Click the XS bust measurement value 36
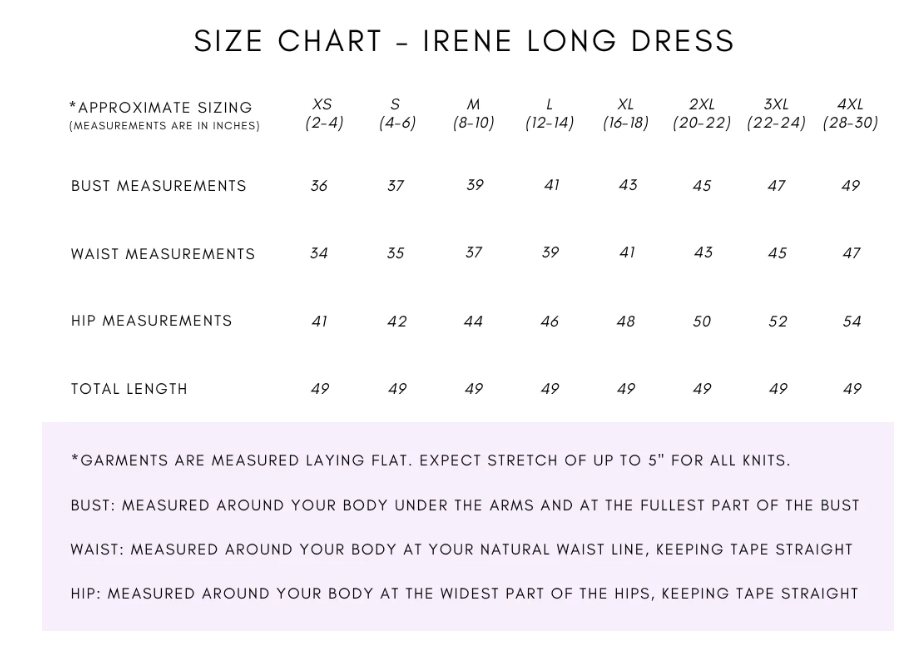This screenshot has width=914, height=660. click(x=319, y=186)
